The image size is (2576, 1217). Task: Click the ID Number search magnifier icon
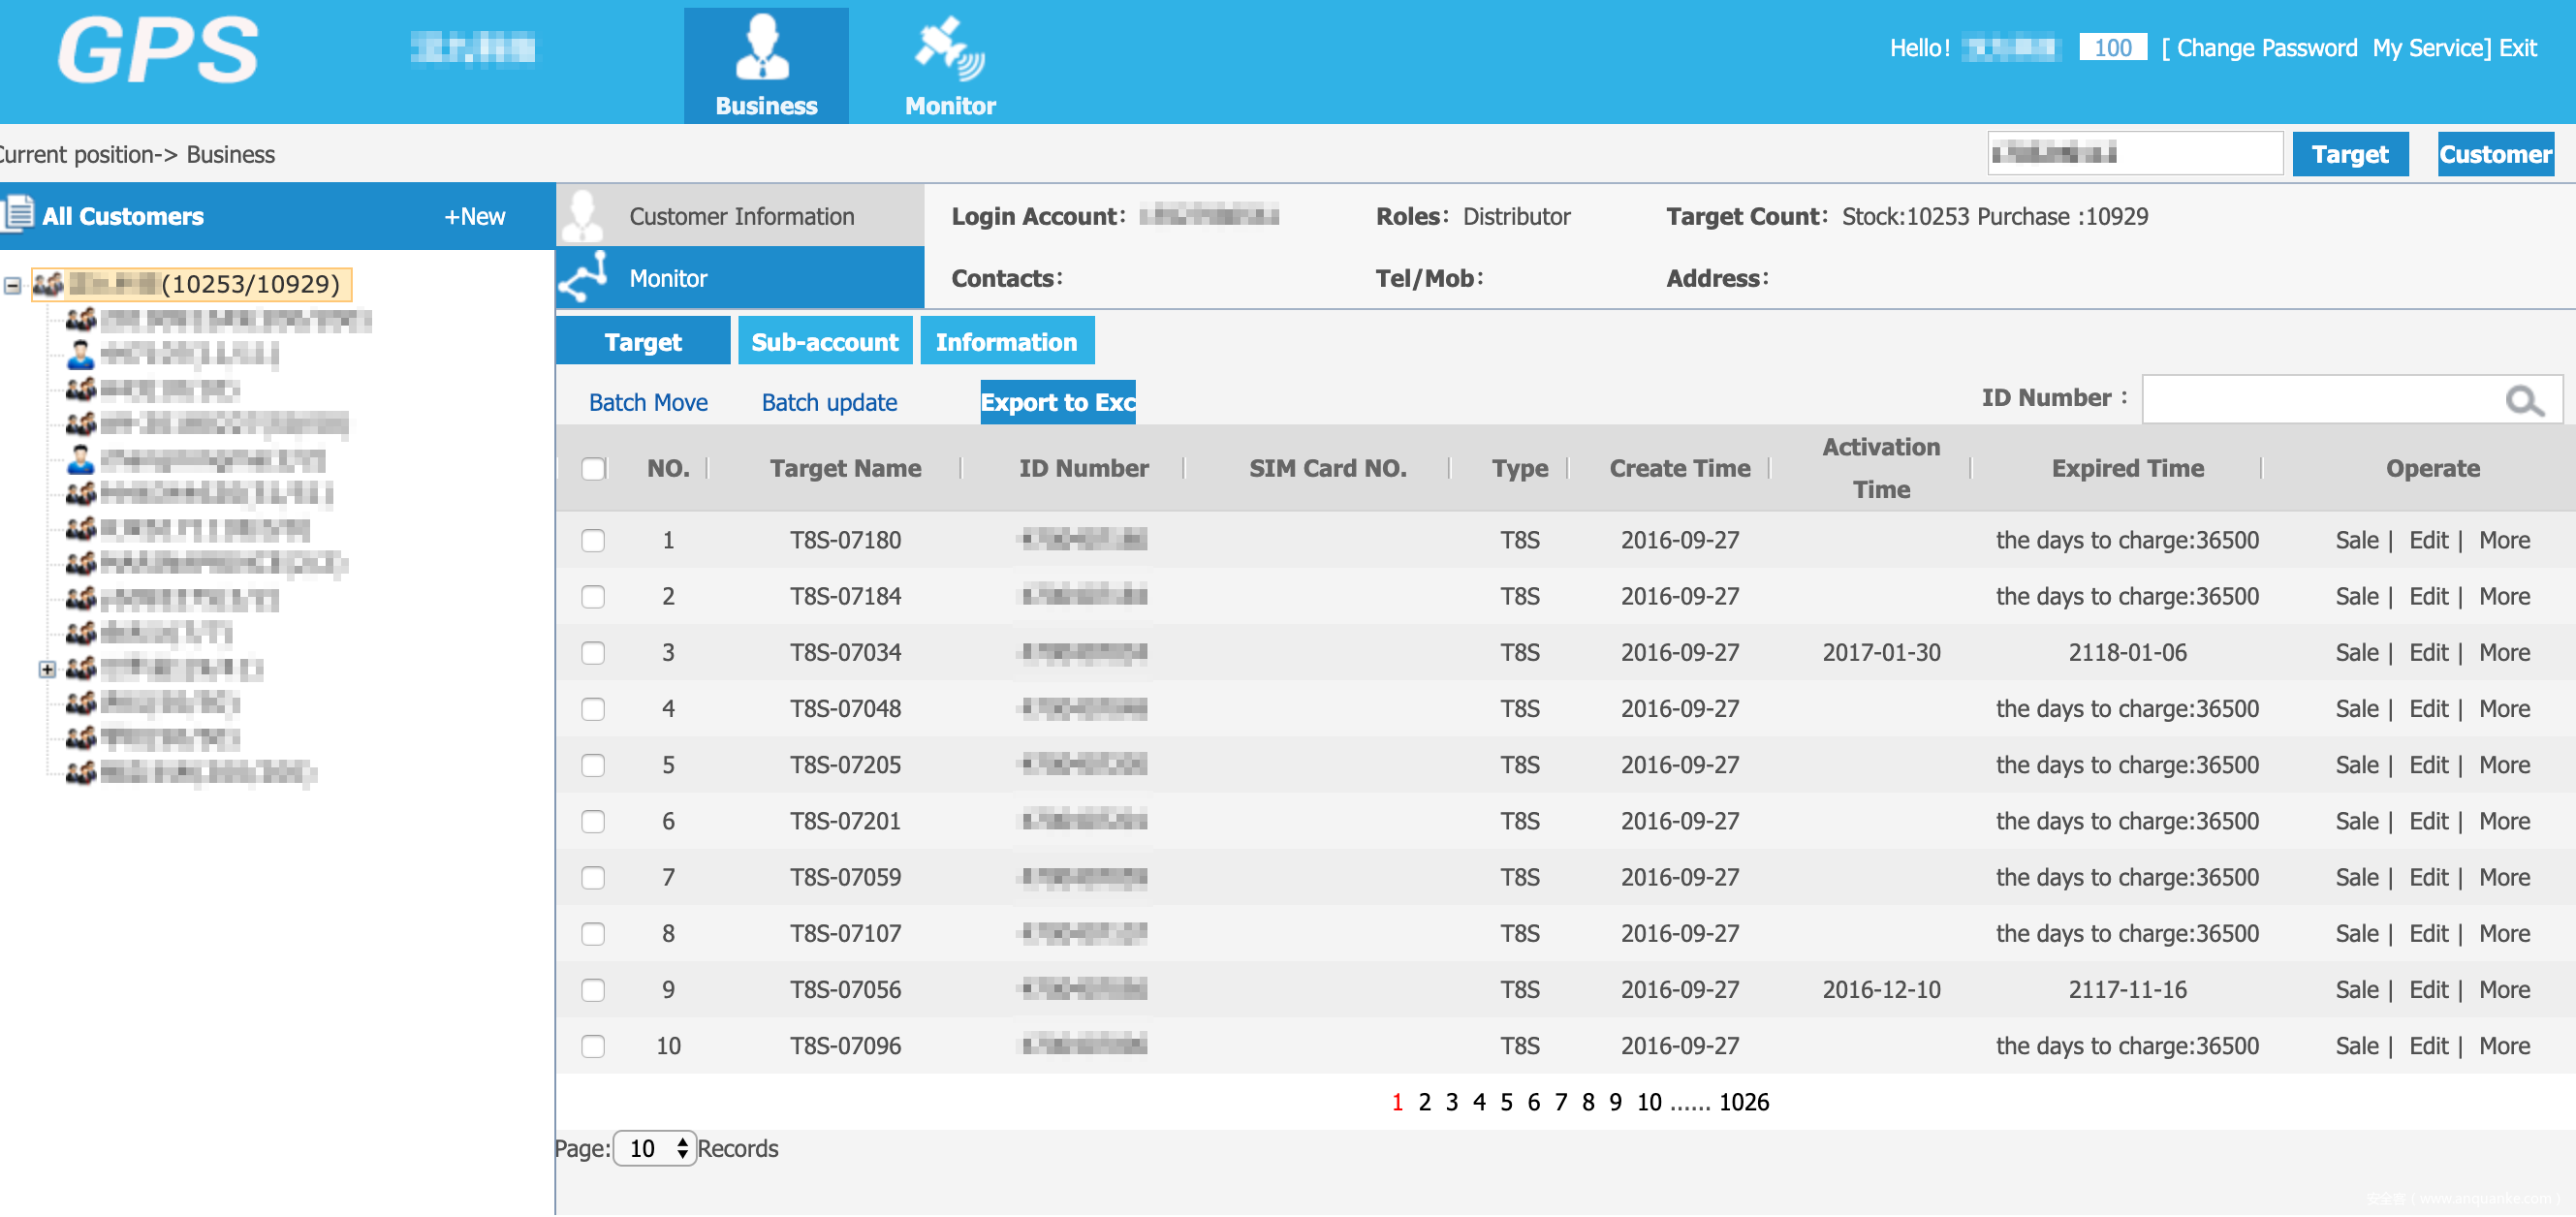point(2524,401)
